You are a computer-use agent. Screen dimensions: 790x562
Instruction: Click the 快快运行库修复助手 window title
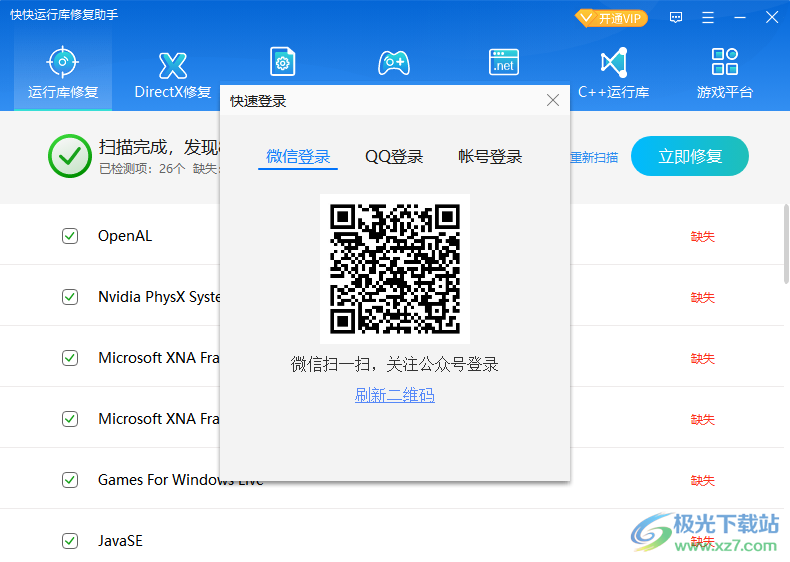pos(64,15)
